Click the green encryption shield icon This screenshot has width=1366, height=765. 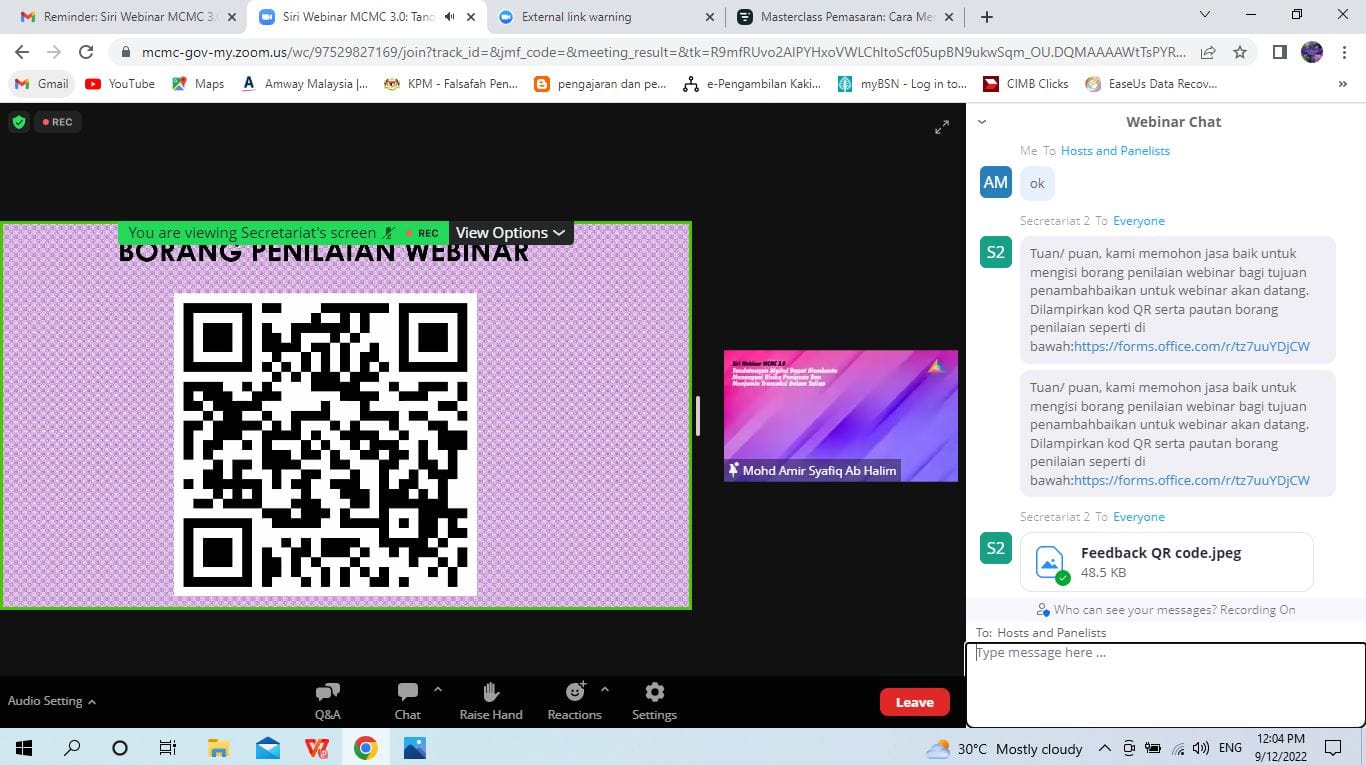(x=18, y=122)
